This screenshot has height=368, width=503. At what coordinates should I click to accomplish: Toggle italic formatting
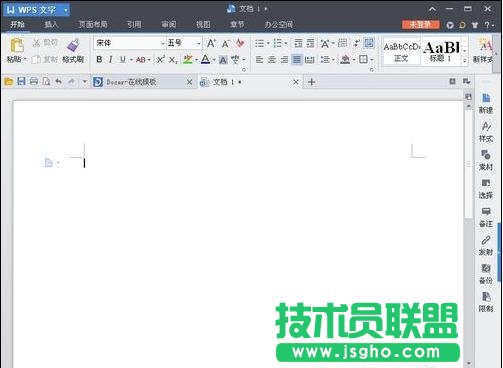110,60
